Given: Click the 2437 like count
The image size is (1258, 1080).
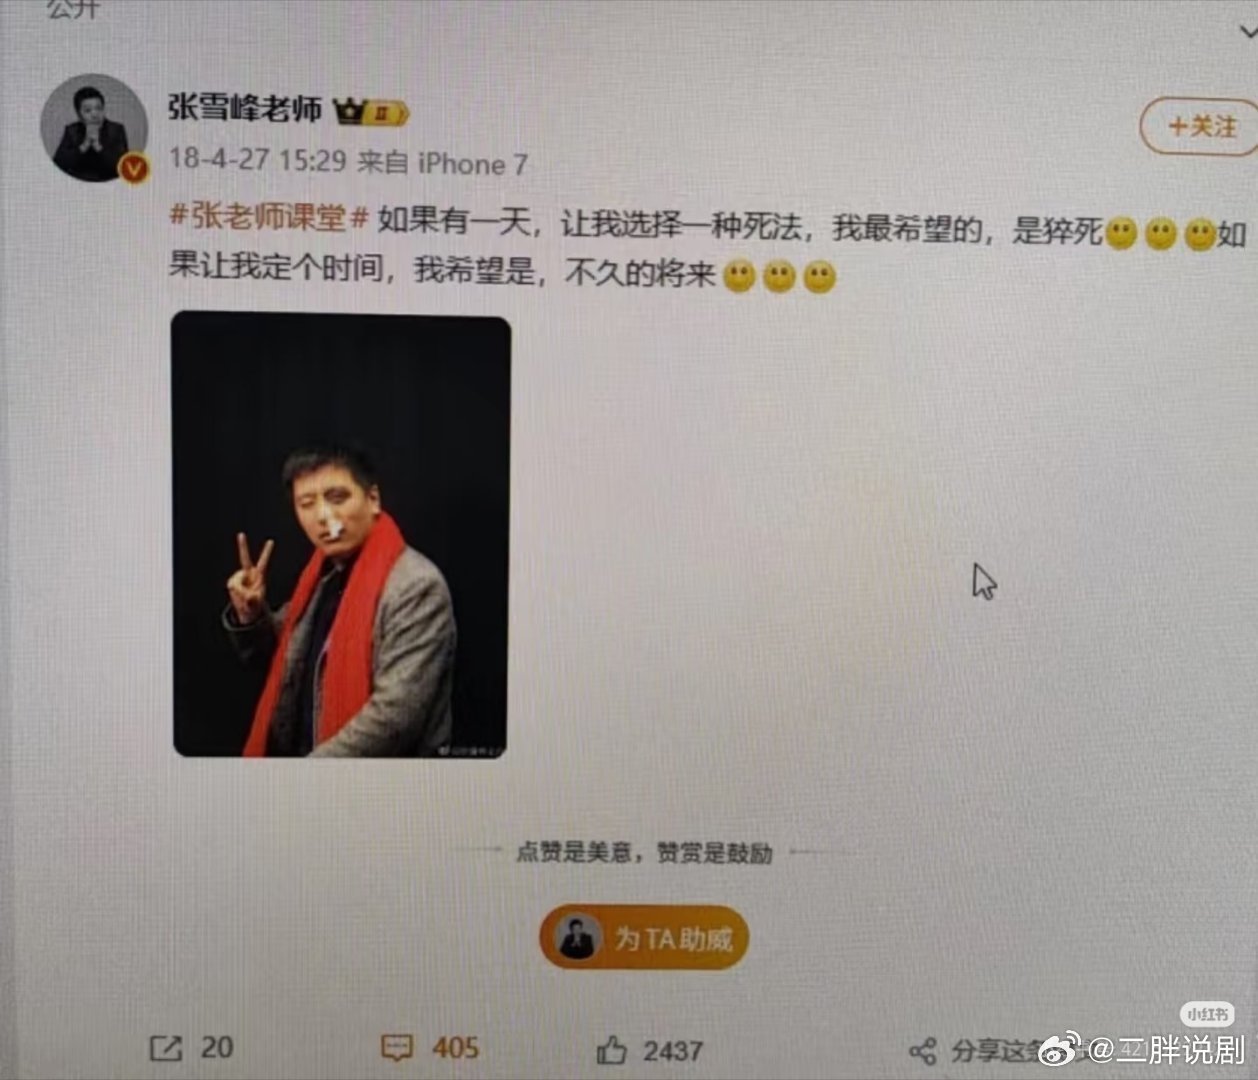Looking at the screenshot, I should [x=672, y=1051].
